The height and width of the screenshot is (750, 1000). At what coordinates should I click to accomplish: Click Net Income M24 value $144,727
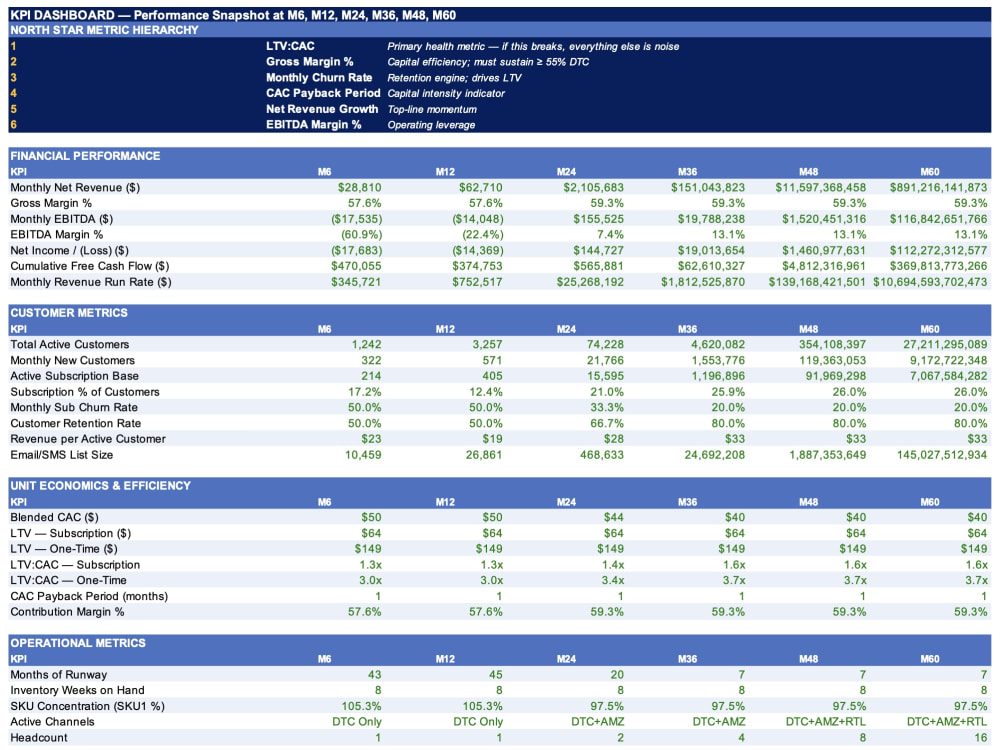tap(598, 251)
